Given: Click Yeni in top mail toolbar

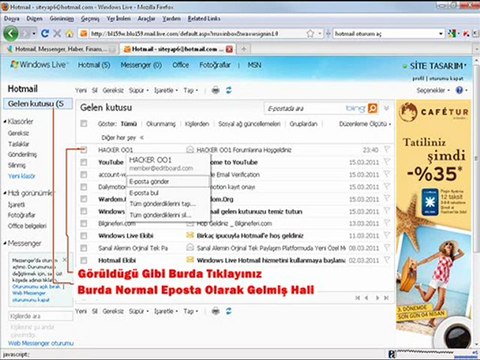Looking at the screenshot, I should [x=81, y=90].
